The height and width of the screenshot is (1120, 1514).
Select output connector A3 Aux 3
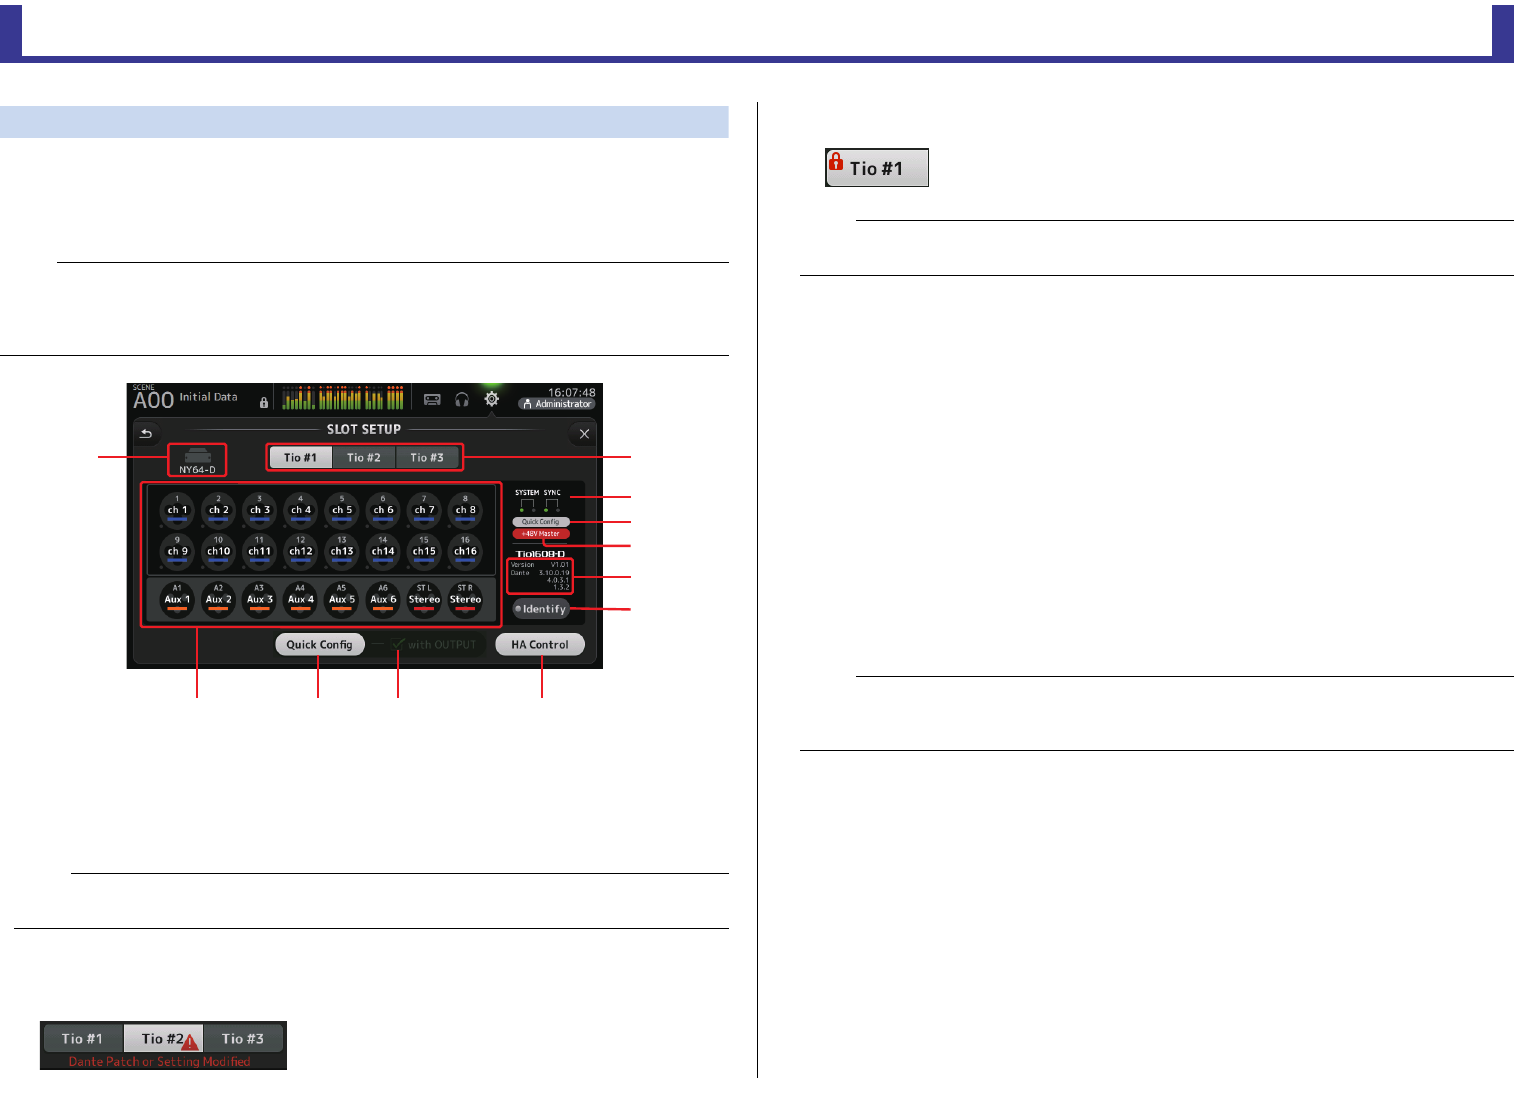[x=260, y=599]
